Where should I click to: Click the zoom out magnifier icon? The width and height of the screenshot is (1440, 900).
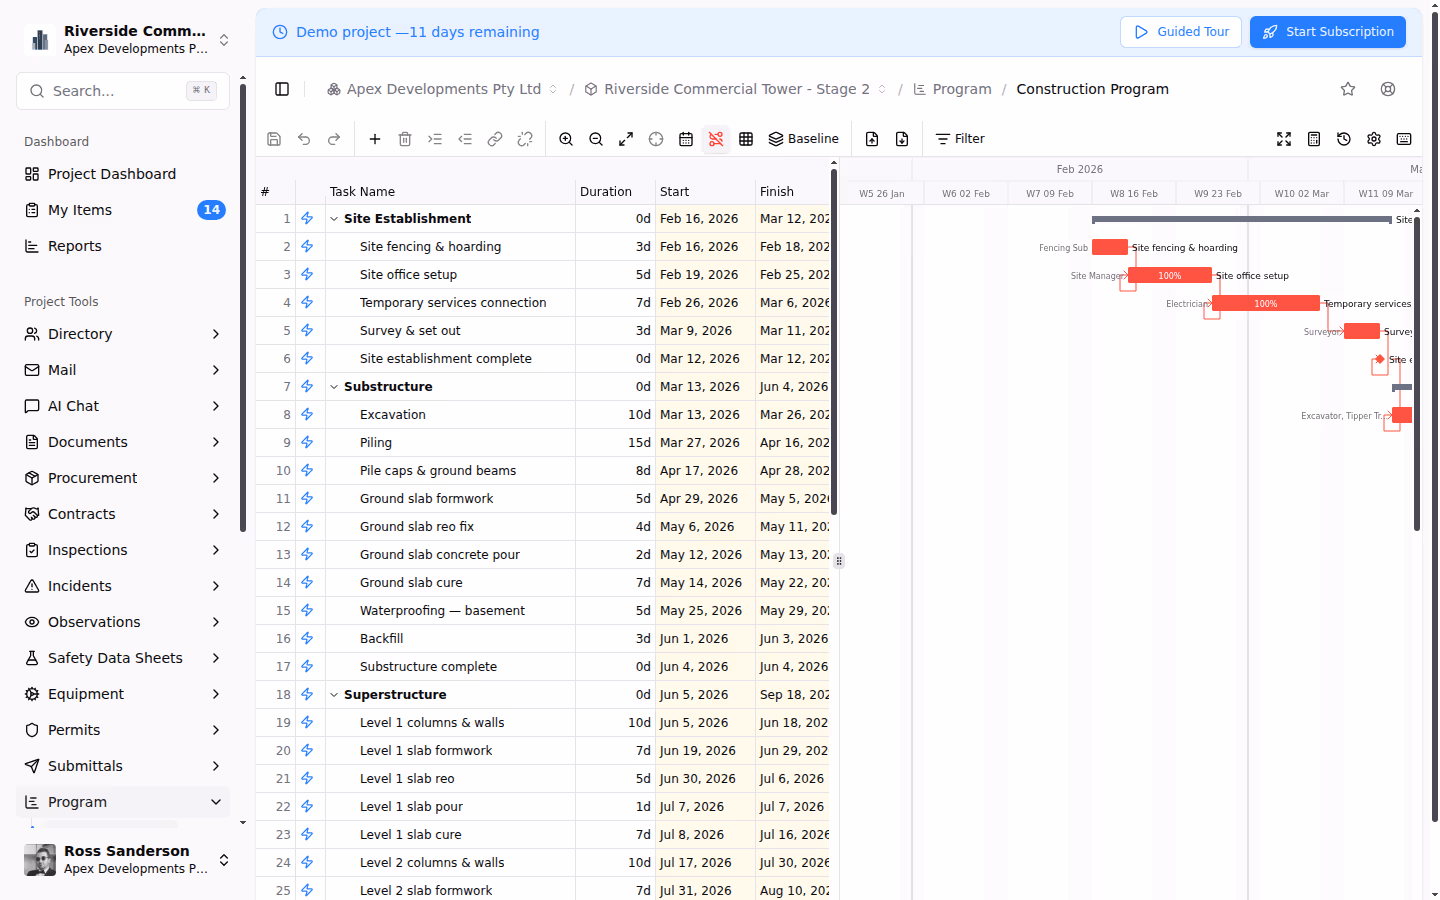click(x=596, y=139)
